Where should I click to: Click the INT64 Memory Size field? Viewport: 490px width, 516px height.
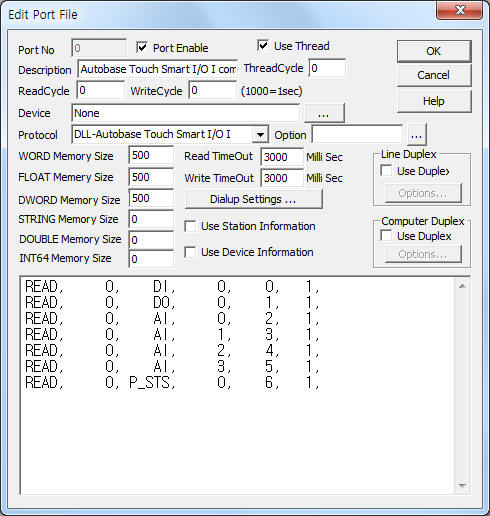(151, 259)
